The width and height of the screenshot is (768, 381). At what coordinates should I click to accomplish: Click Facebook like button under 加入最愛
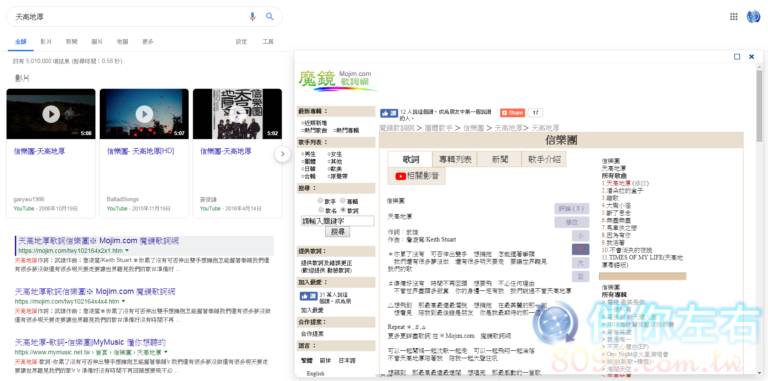click(x=308, y=296)
